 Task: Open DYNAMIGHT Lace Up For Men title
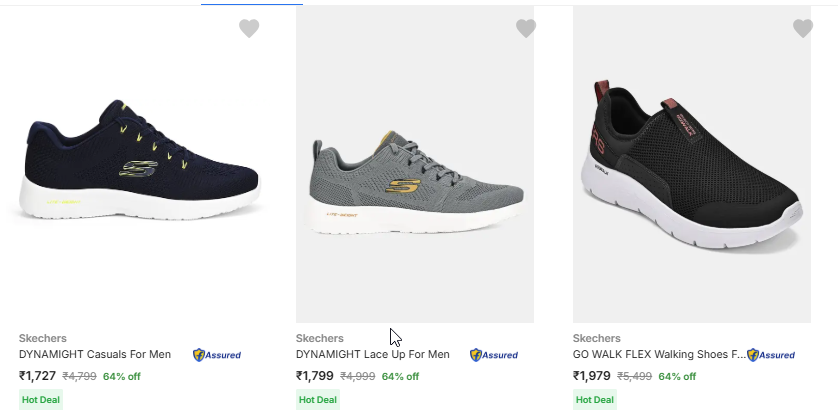(373, 354)
